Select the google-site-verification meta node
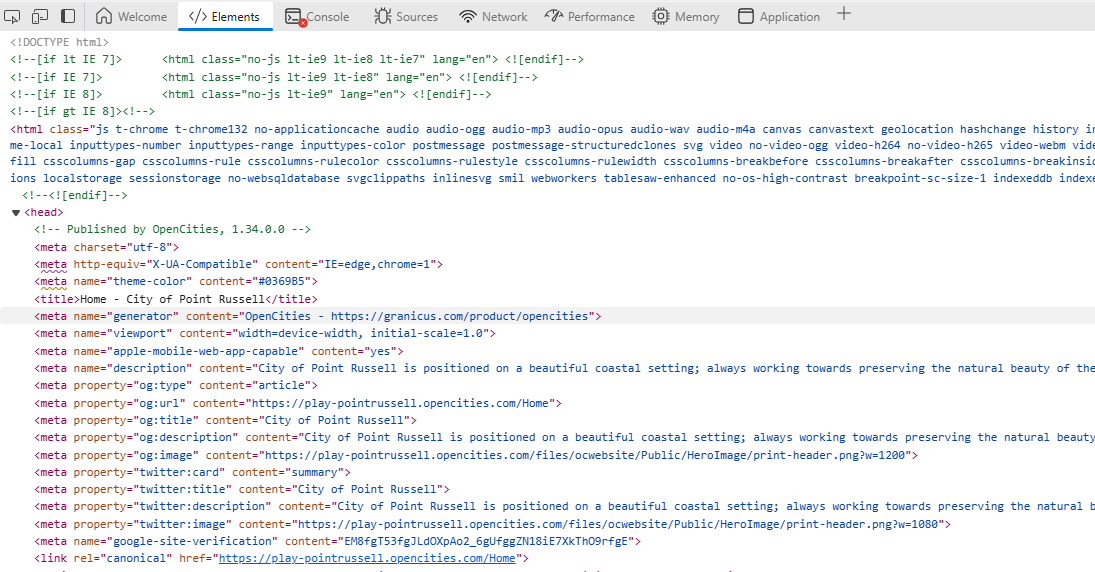Image resolution: width=1095 pixels, height=572 pixels. pos(338,541)
